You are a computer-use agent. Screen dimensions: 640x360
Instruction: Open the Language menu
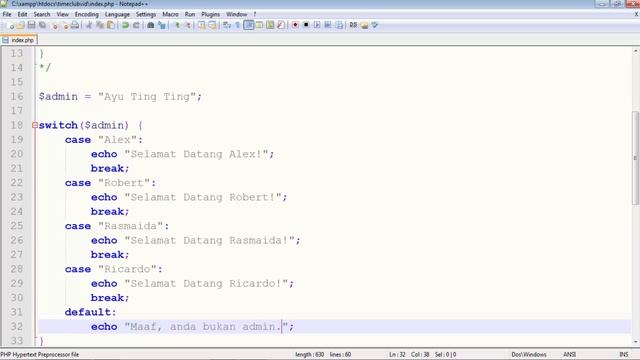[x=117, y=14]
